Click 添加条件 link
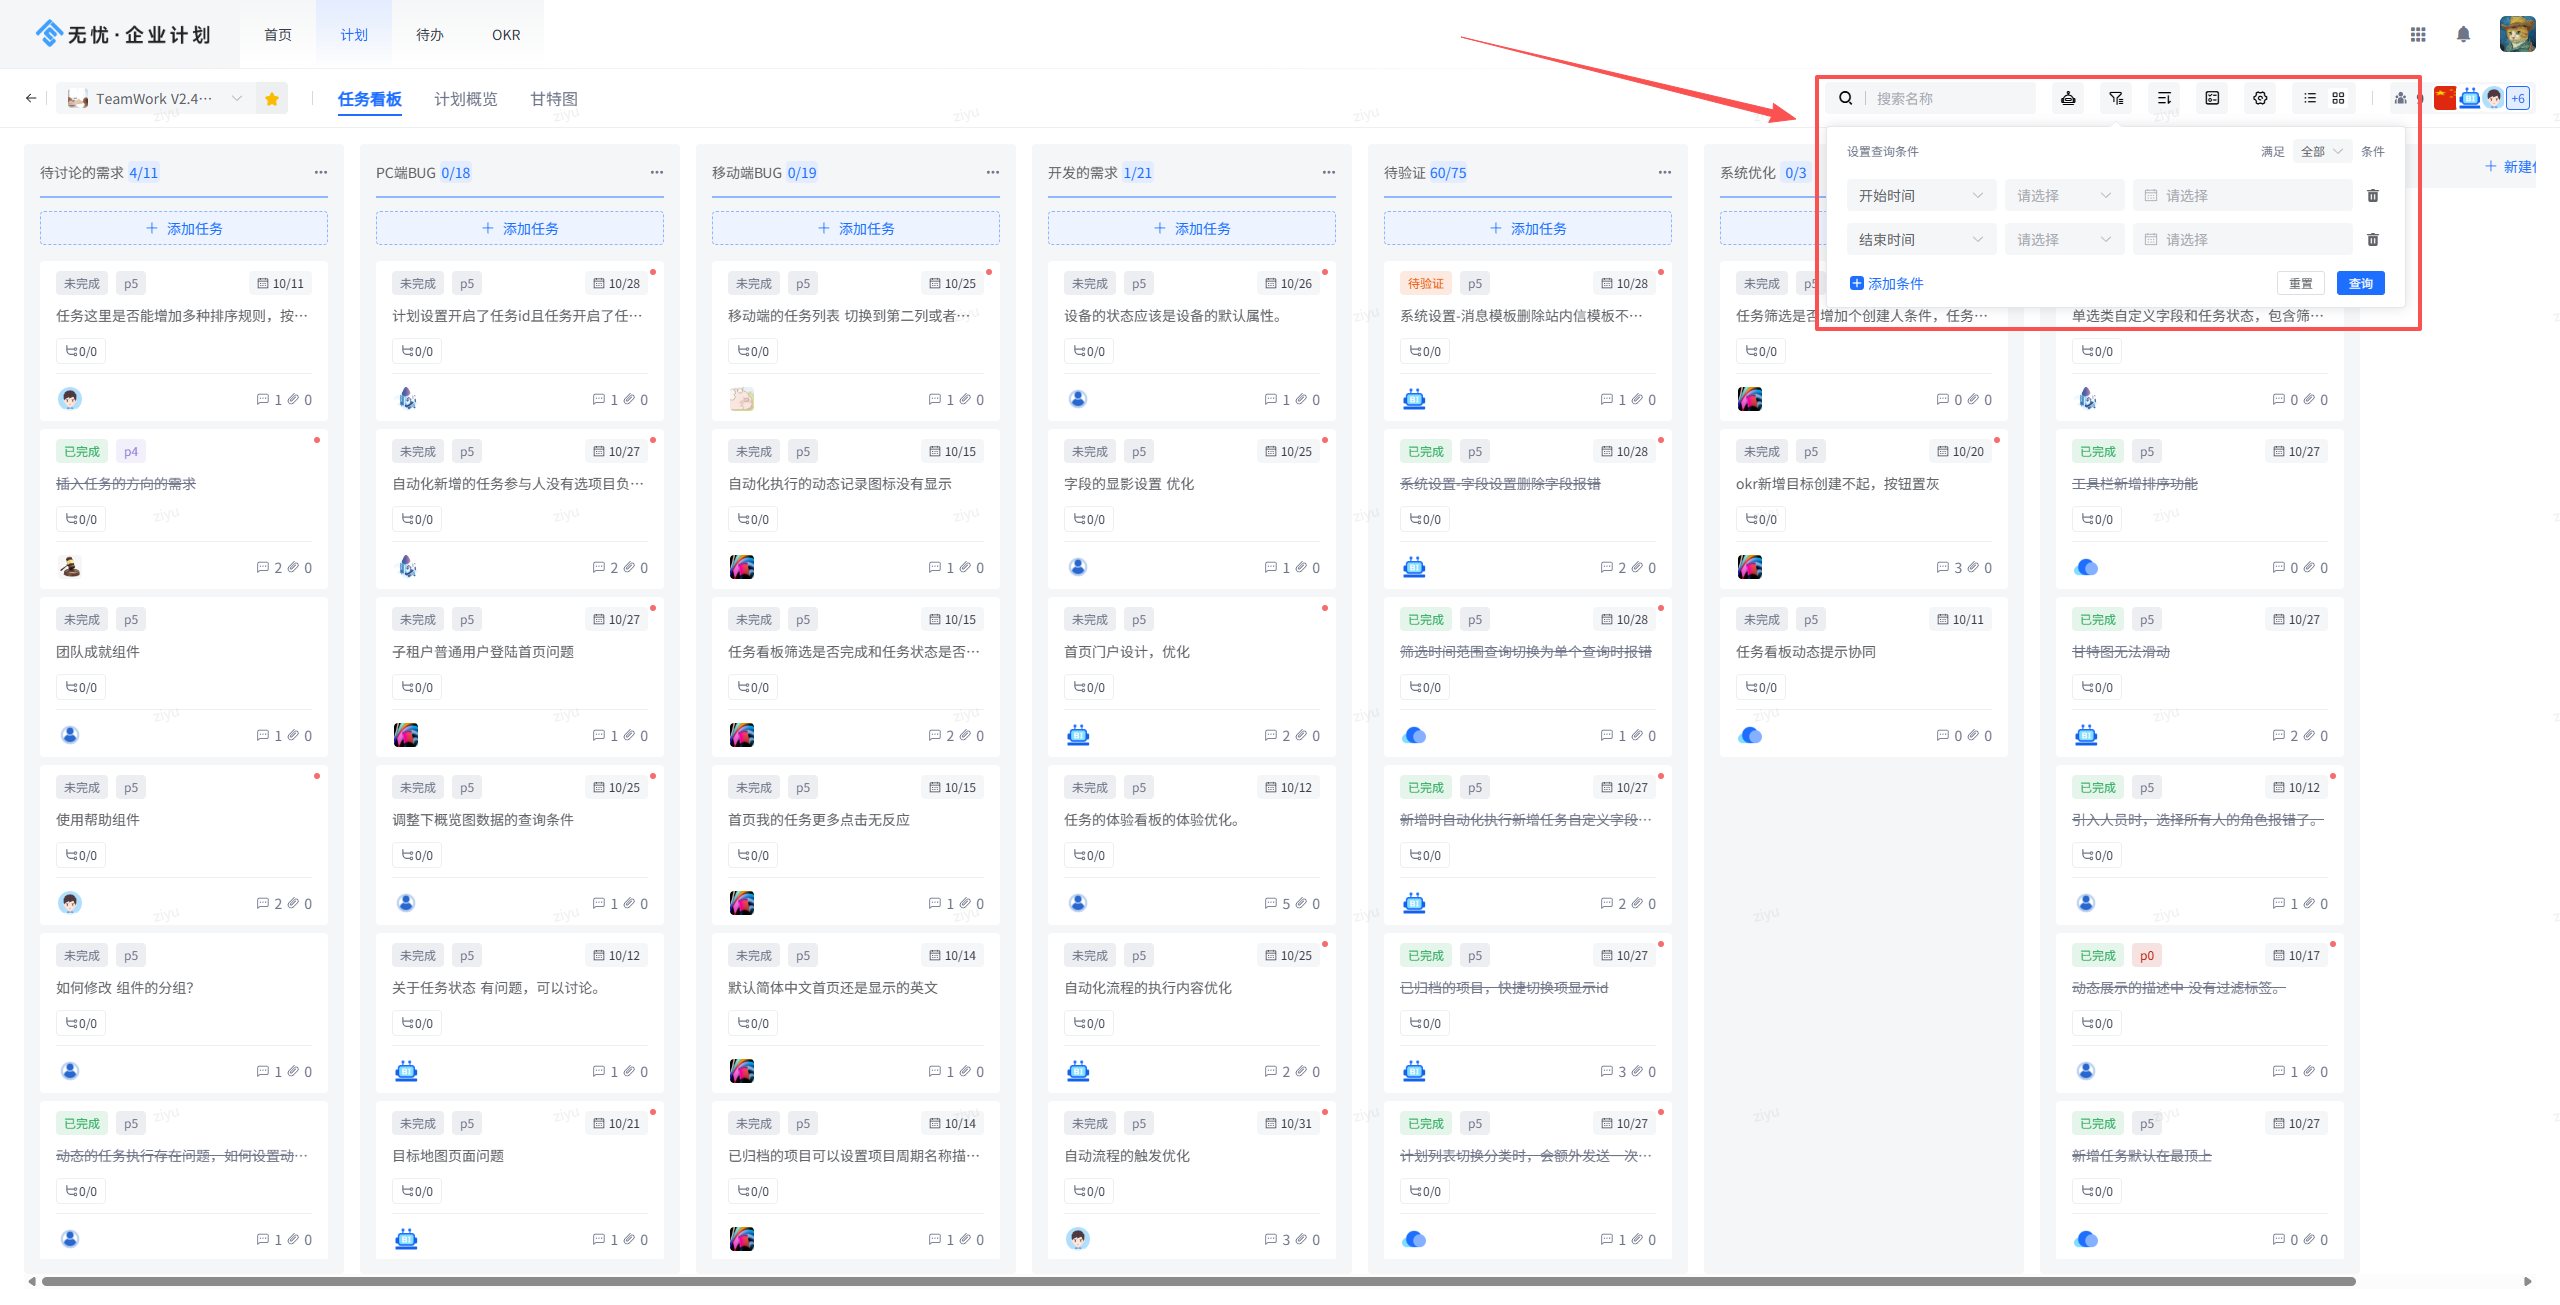Screen dimensions: 2560x1305 1886,284
